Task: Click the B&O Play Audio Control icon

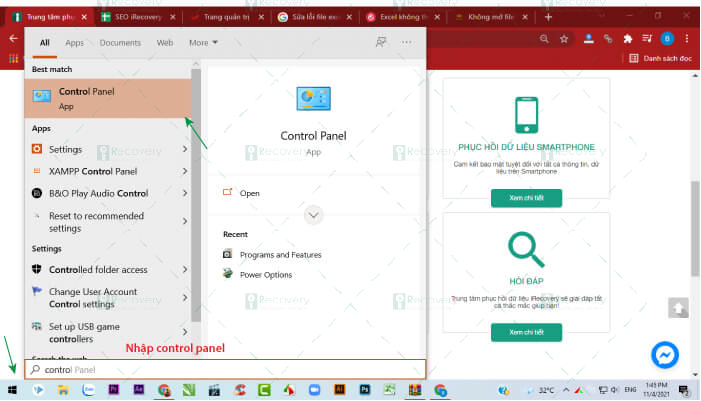Action: coord(37,193)
